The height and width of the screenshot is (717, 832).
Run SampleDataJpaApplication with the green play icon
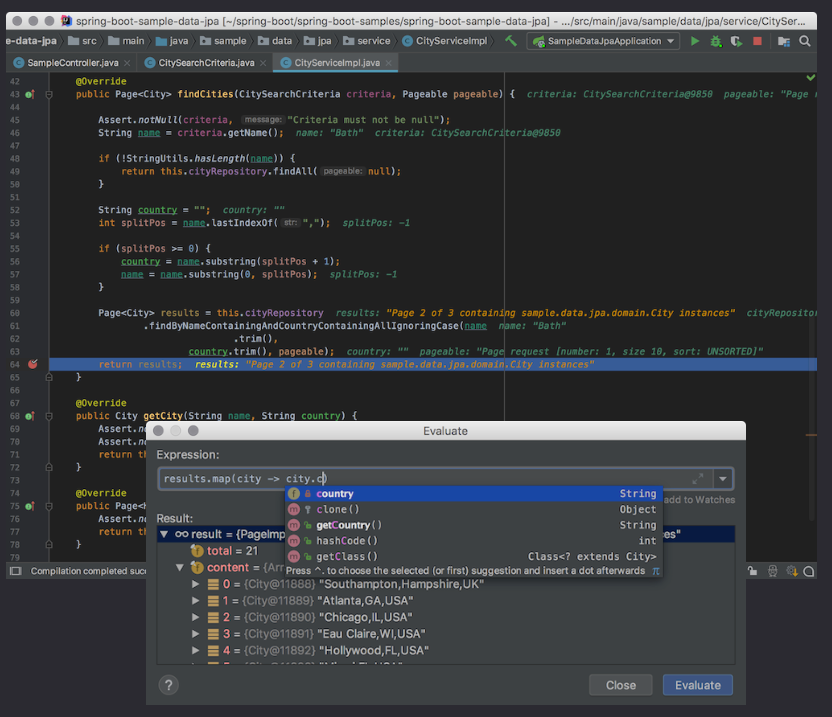point(695,41)
